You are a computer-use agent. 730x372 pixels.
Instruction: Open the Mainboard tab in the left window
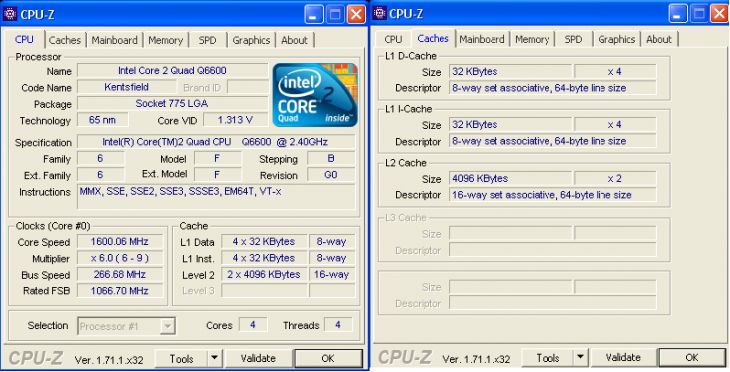click(115, 40)
